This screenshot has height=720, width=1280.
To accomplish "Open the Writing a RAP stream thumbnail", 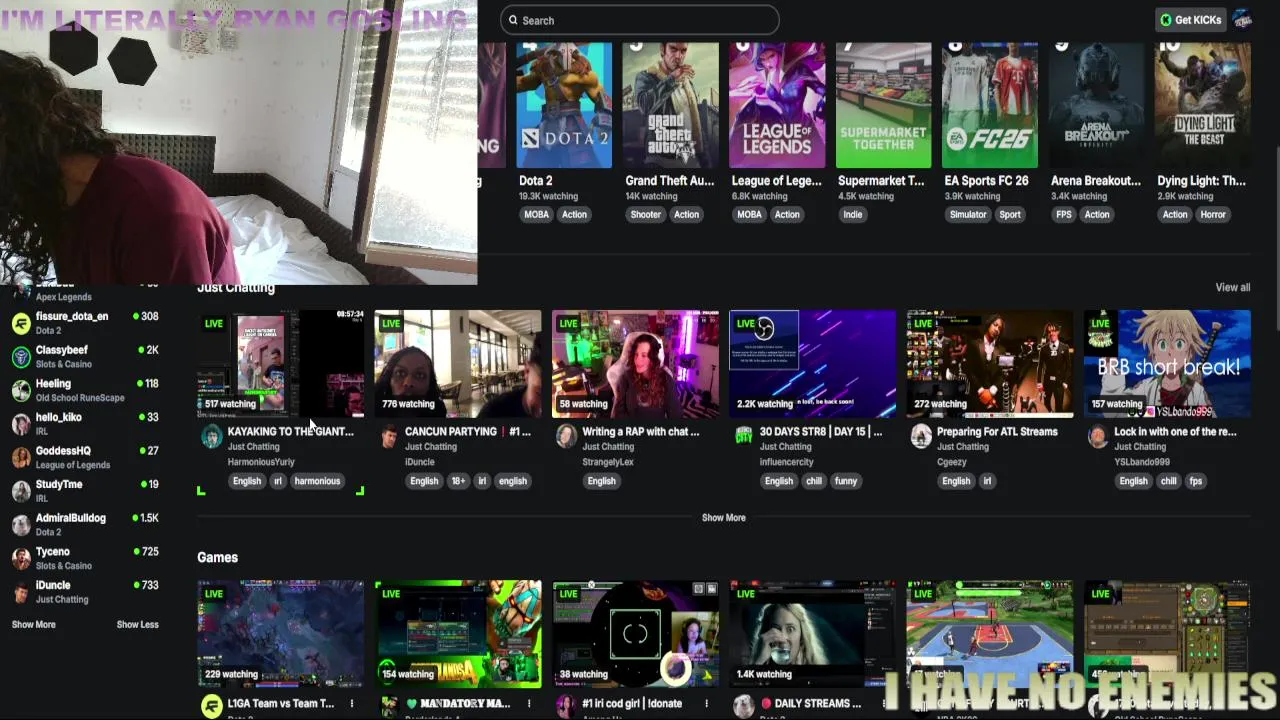I will point(635,364).
